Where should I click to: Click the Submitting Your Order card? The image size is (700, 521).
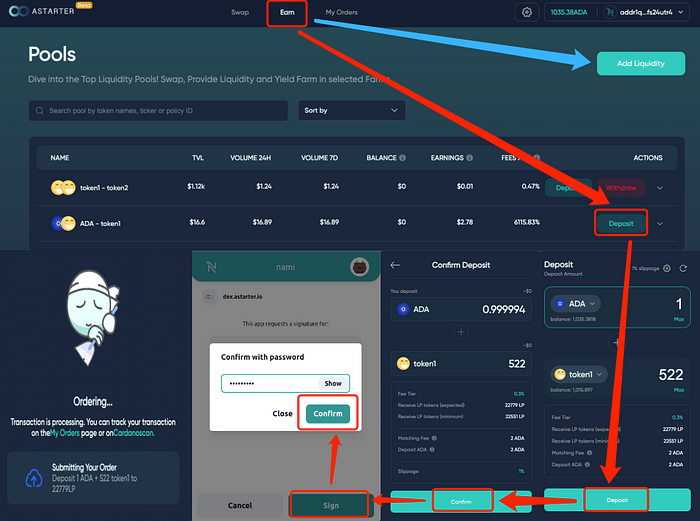click(93, 478)
